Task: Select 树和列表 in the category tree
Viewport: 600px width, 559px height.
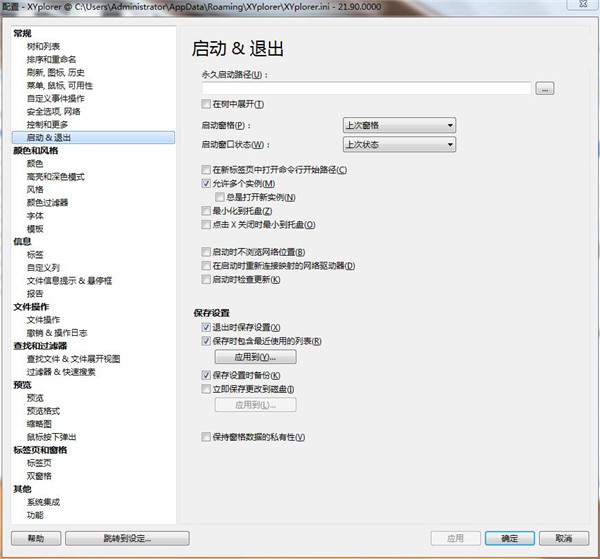Action: coord(43,46)
